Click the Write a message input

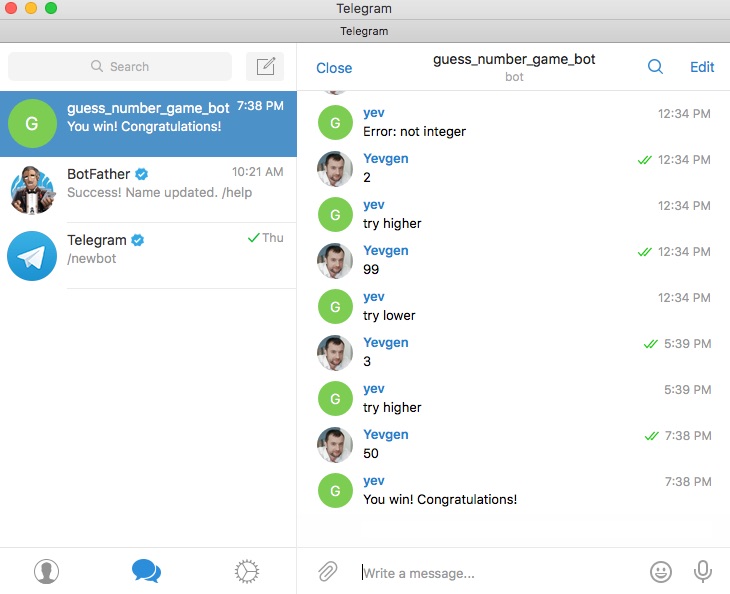[x=500, y=573]
